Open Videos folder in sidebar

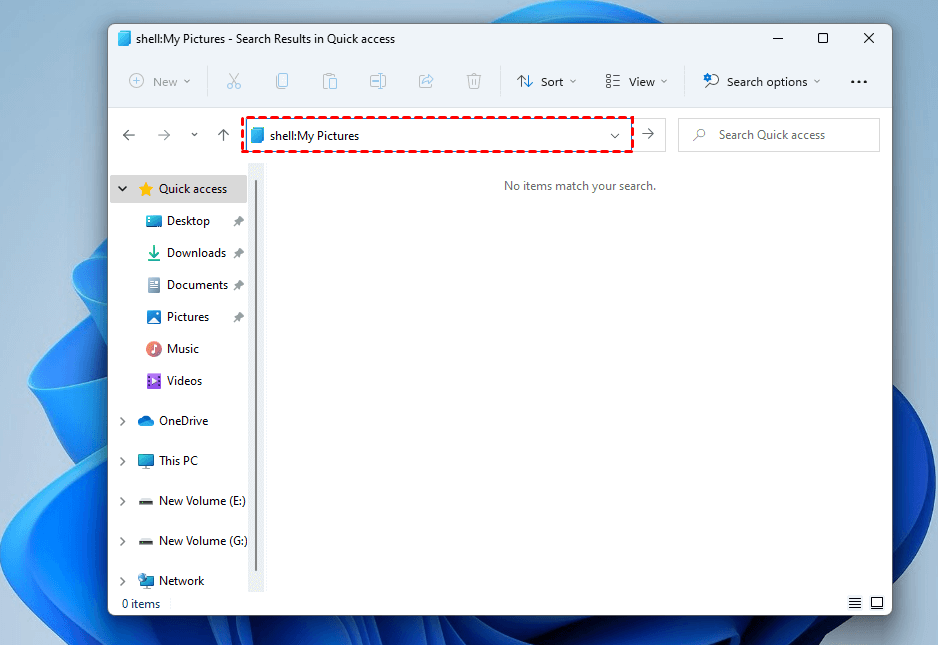click(x=184, y=381)
